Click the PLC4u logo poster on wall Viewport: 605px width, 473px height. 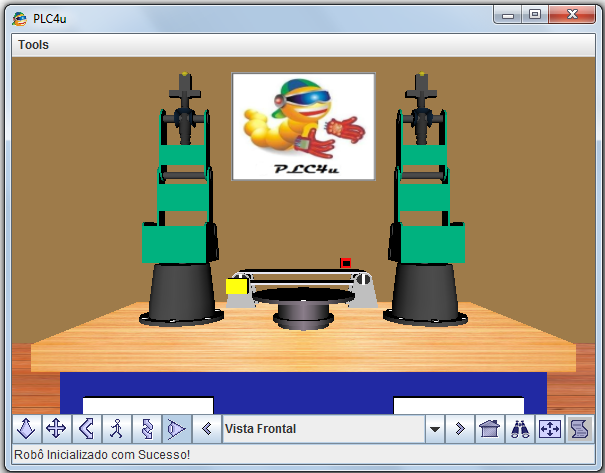(x=303, y=126)
